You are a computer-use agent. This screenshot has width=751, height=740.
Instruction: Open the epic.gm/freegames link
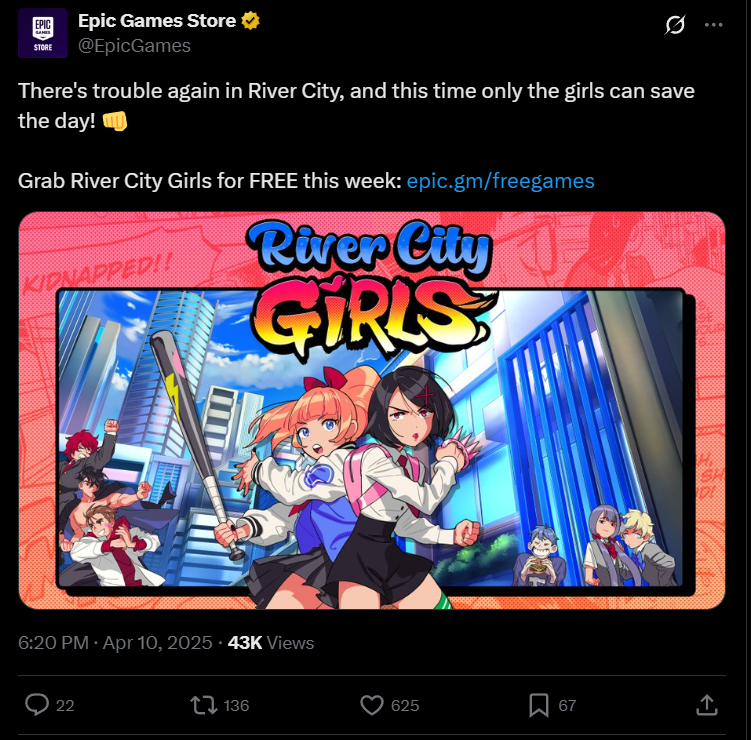point(501,181)
